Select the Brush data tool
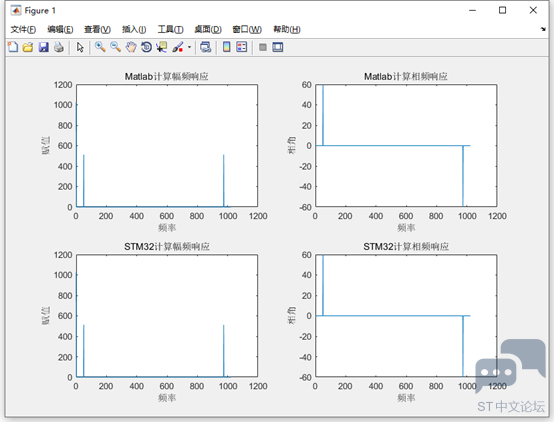The image size is (554, 422). pyautogui.click(x=178, y=47)
